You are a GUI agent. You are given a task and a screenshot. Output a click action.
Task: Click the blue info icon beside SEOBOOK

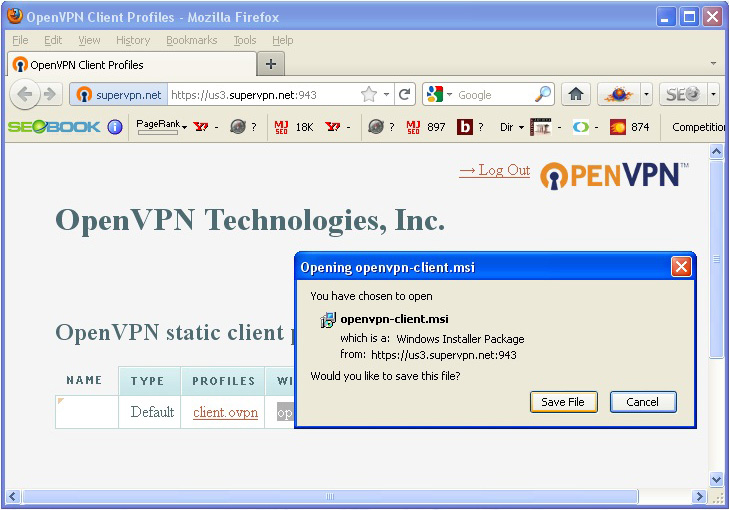(115, 126)
